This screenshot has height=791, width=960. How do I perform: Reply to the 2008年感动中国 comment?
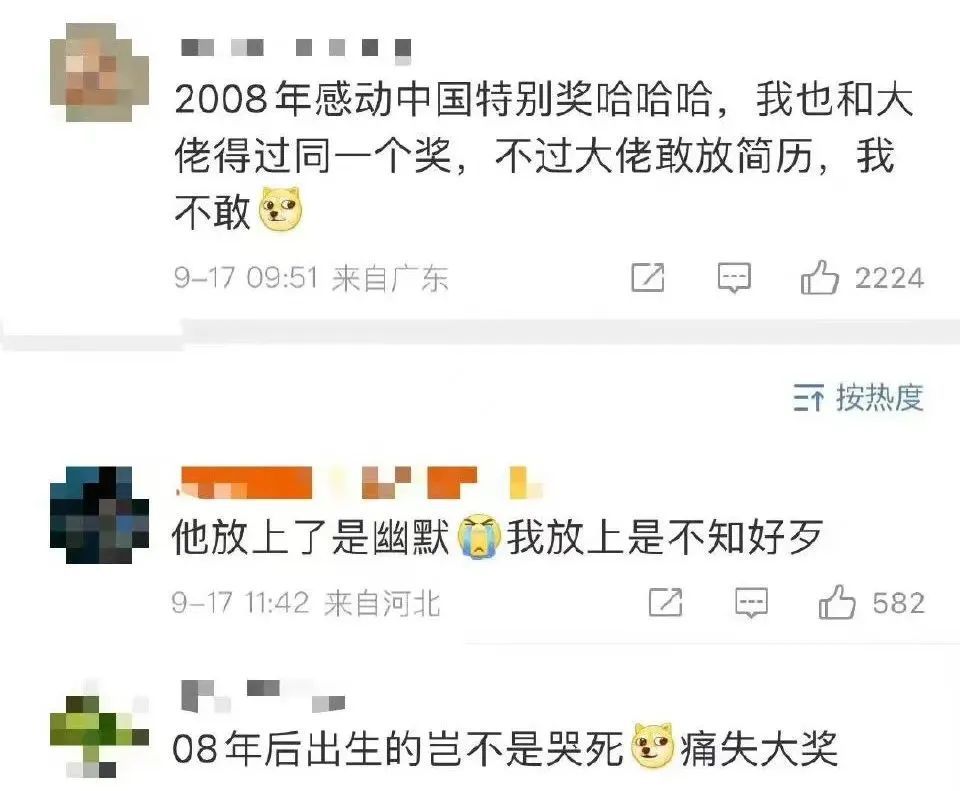[734, 279]
